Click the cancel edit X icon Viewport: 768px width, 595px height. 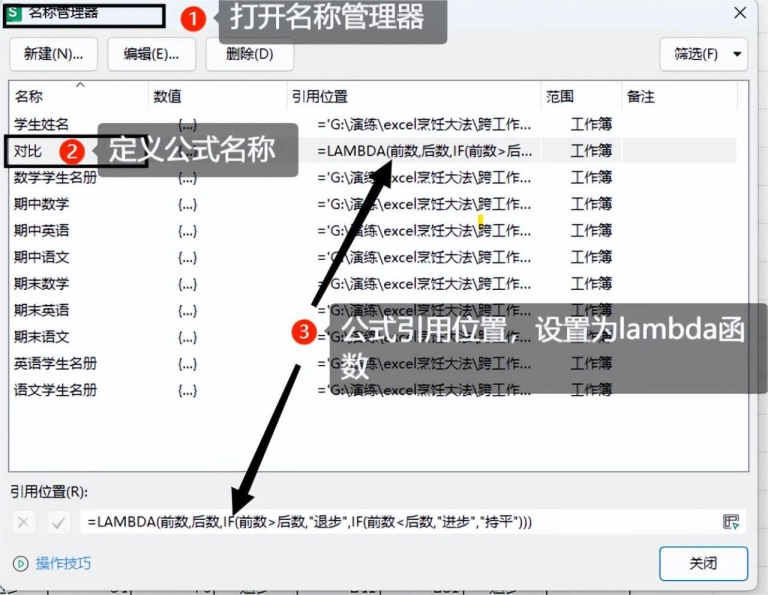25,522
